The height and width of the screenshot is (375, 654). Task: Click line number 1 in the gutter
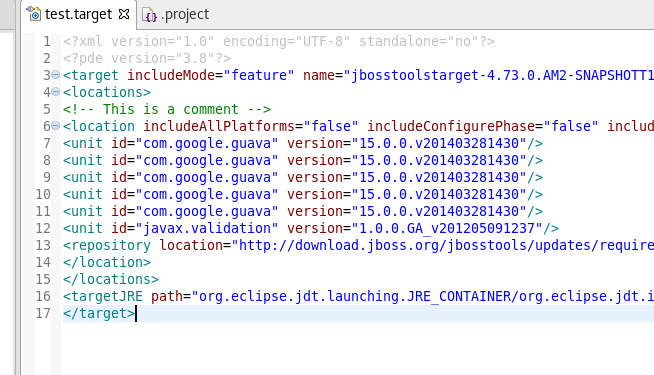[x=47, y=42]
